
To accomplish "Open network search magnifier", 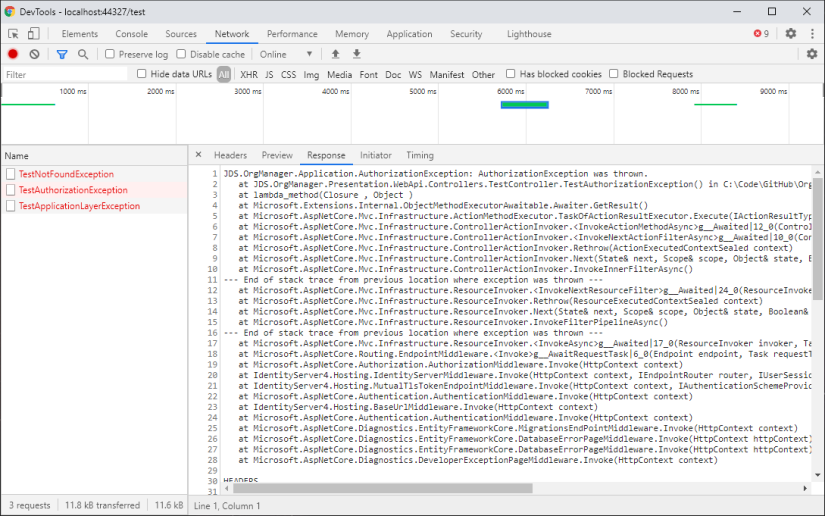I will 83,54.
